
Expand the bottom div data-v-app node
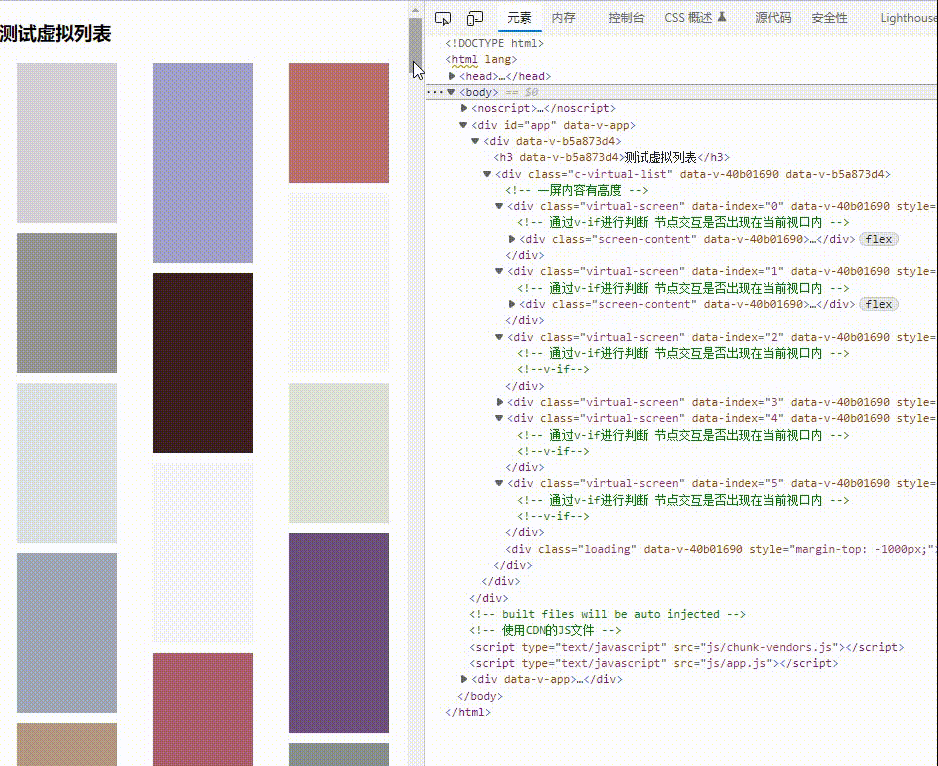point(464,679)
